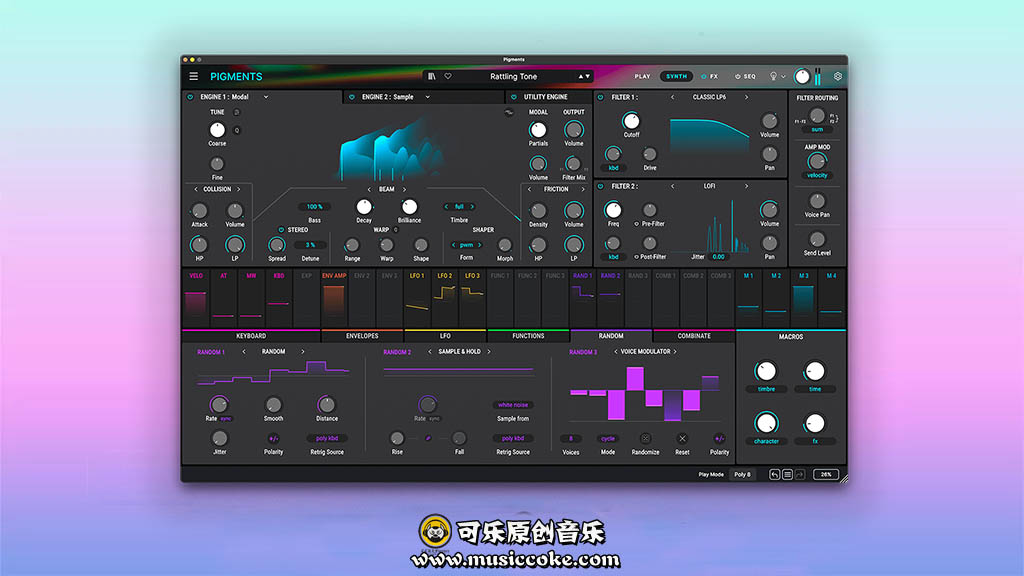The width and height of the screenshot is (1024, 576).
Task: Click the 'cycle' Mode button
Action: [x=608, y=438]
